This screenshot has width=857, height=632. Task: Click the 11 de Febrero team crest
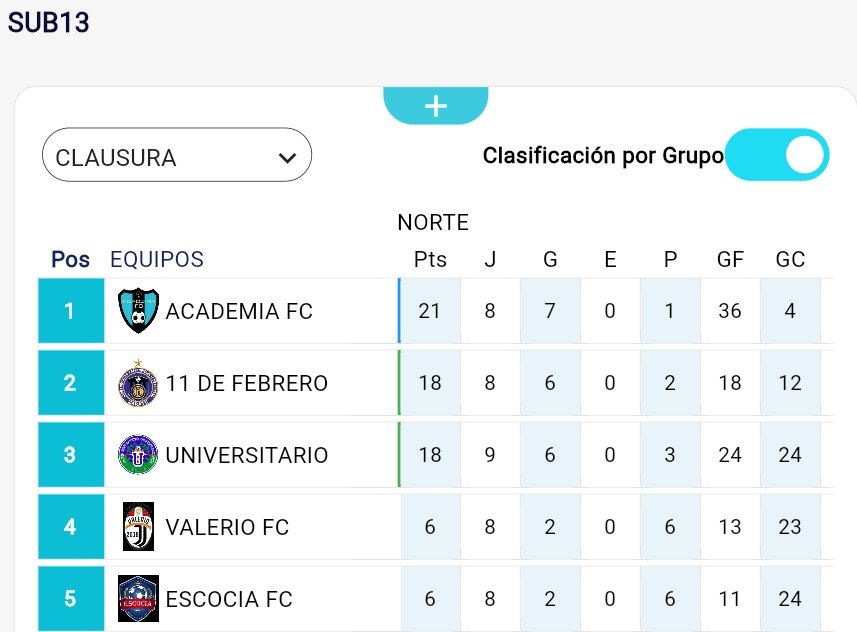point(138,383)
